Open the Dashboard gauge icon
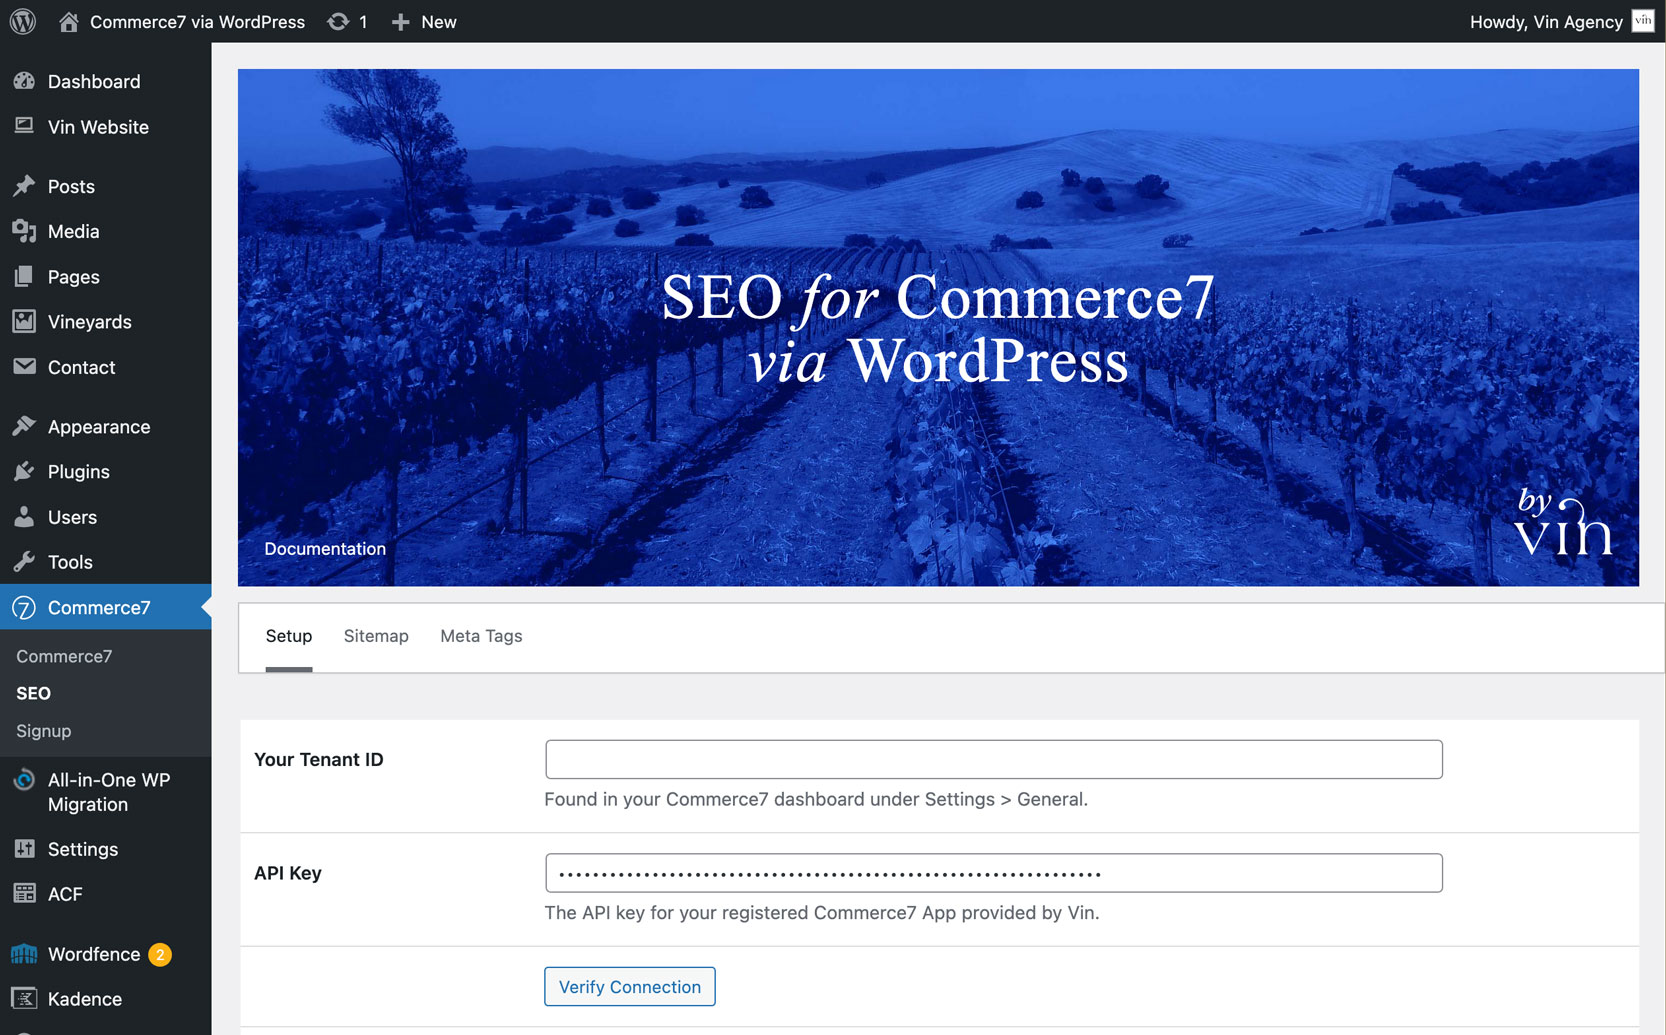1666x1035 pixels. point(25,81)
